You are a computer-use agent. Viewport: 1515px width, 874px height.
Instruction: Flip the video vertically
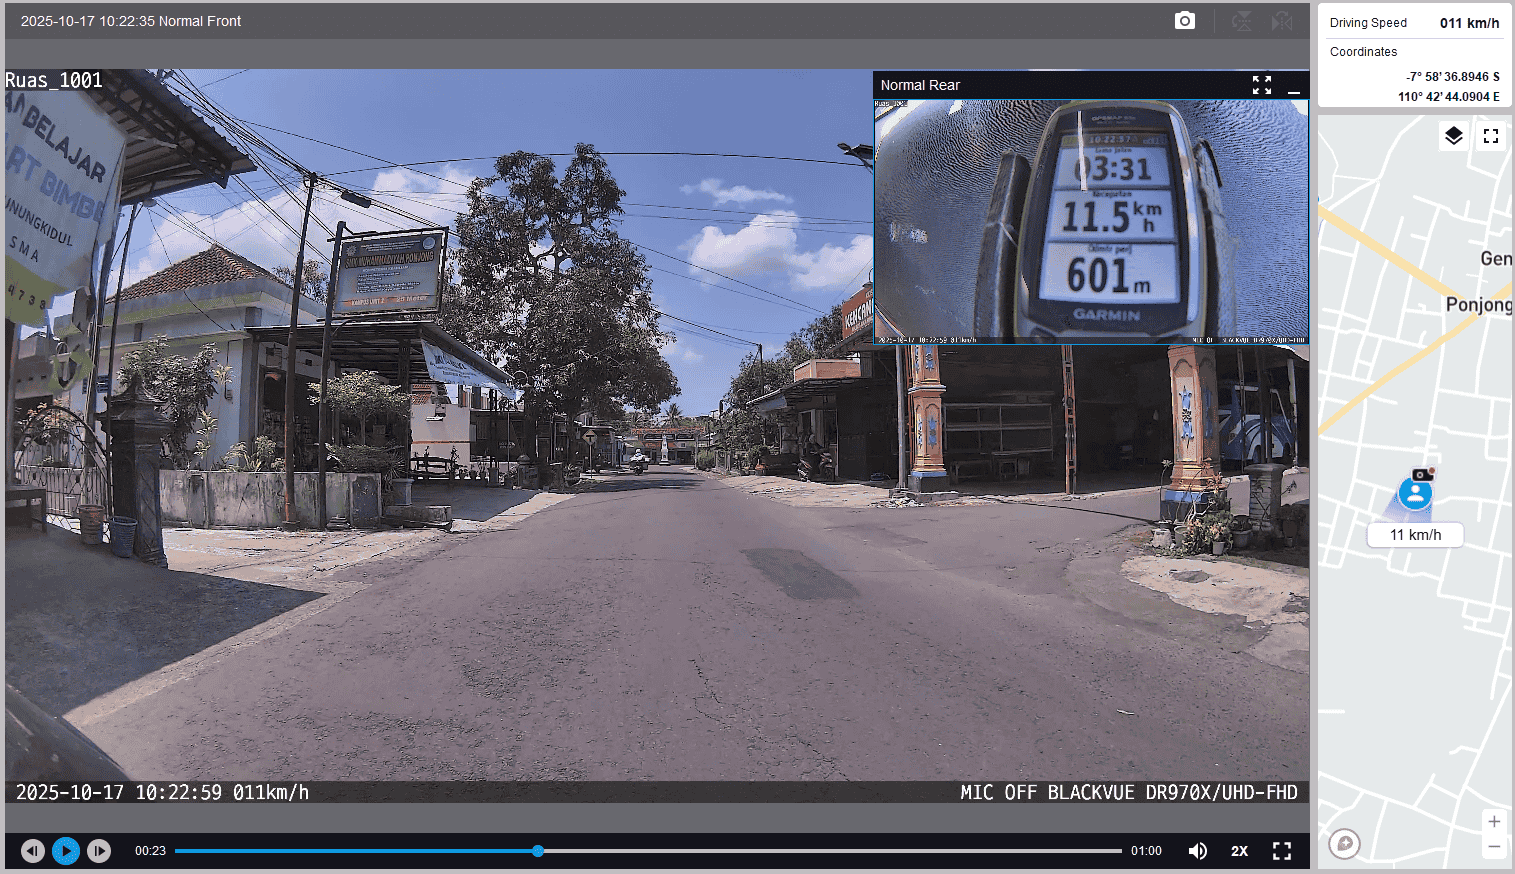[1241, 21]
